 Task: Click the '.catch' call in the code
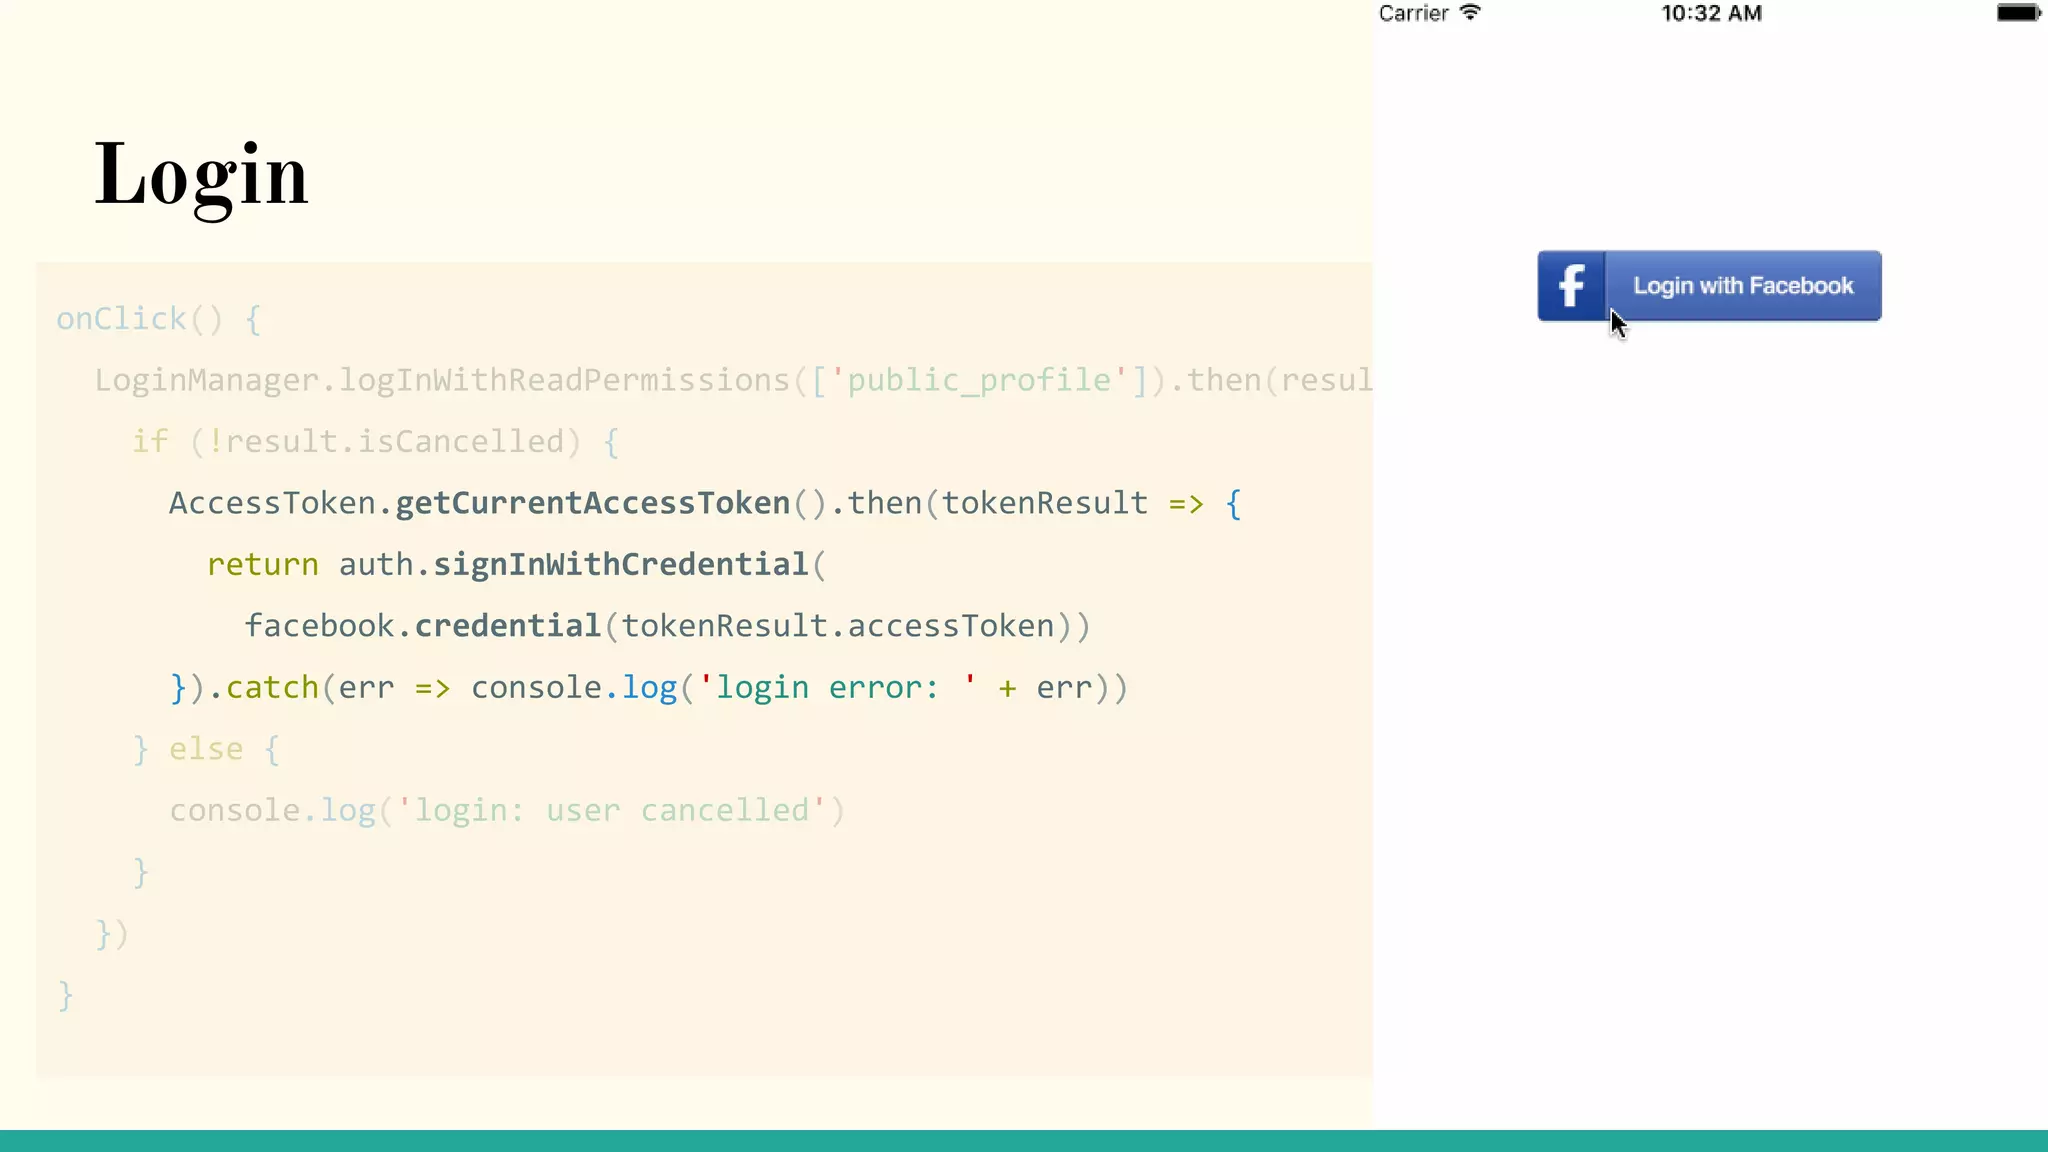coord(263,688)
